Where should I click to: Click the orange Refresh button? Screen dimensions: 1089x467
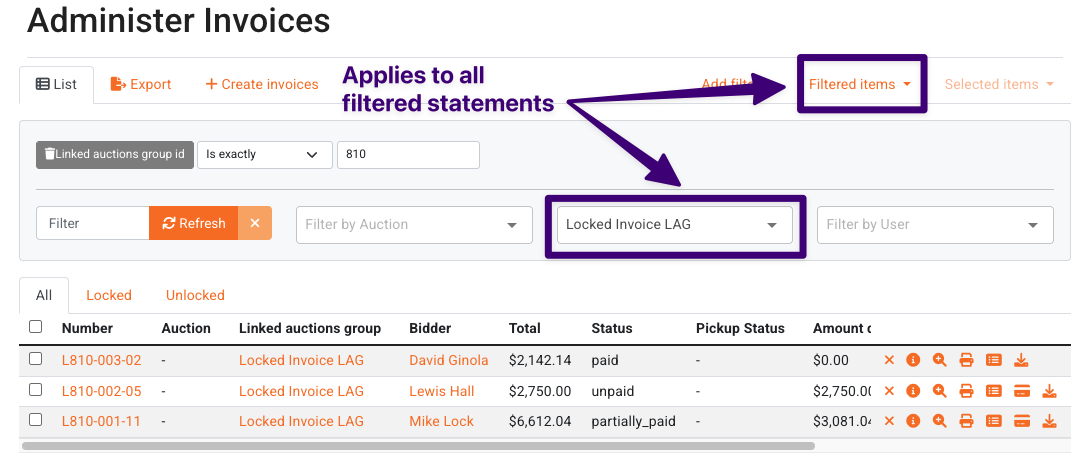(194, 223)
